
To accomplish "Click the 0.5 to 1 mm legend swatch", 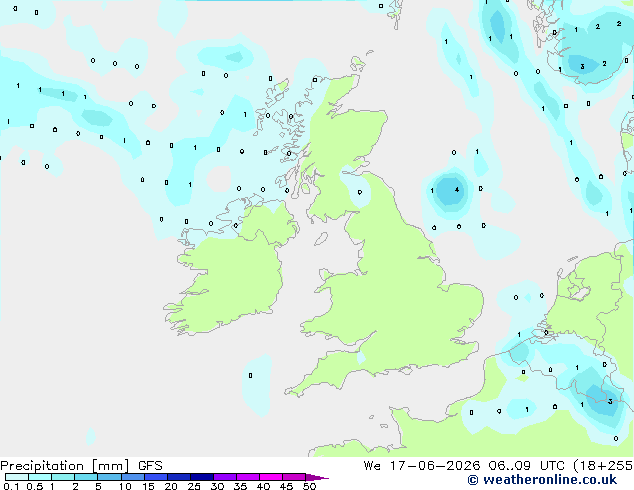I will 40,477.
